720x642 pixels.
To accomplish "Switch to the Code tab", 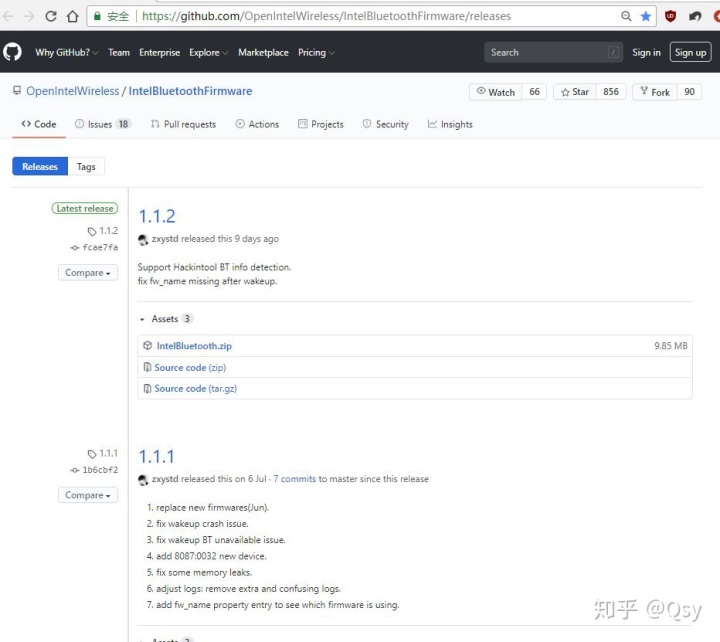I will (x=39, y=124).
